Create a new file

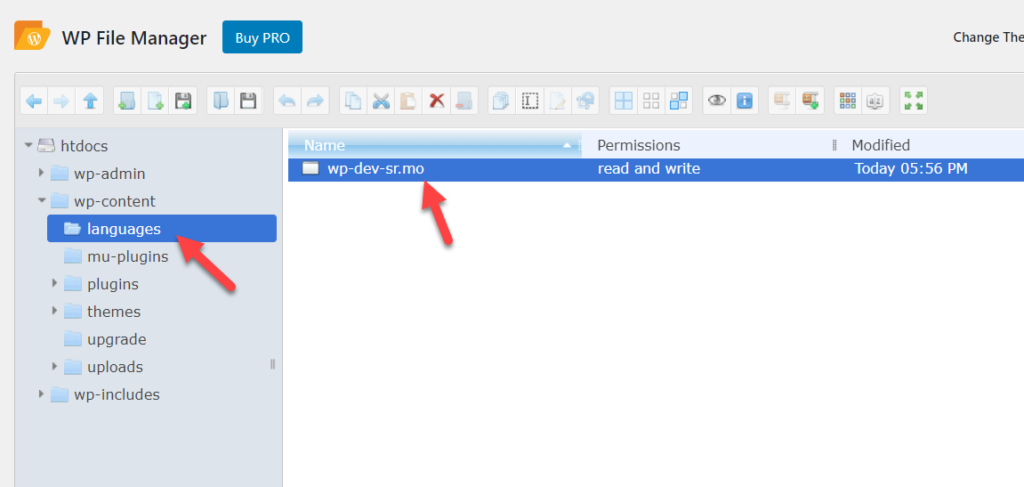155,101
